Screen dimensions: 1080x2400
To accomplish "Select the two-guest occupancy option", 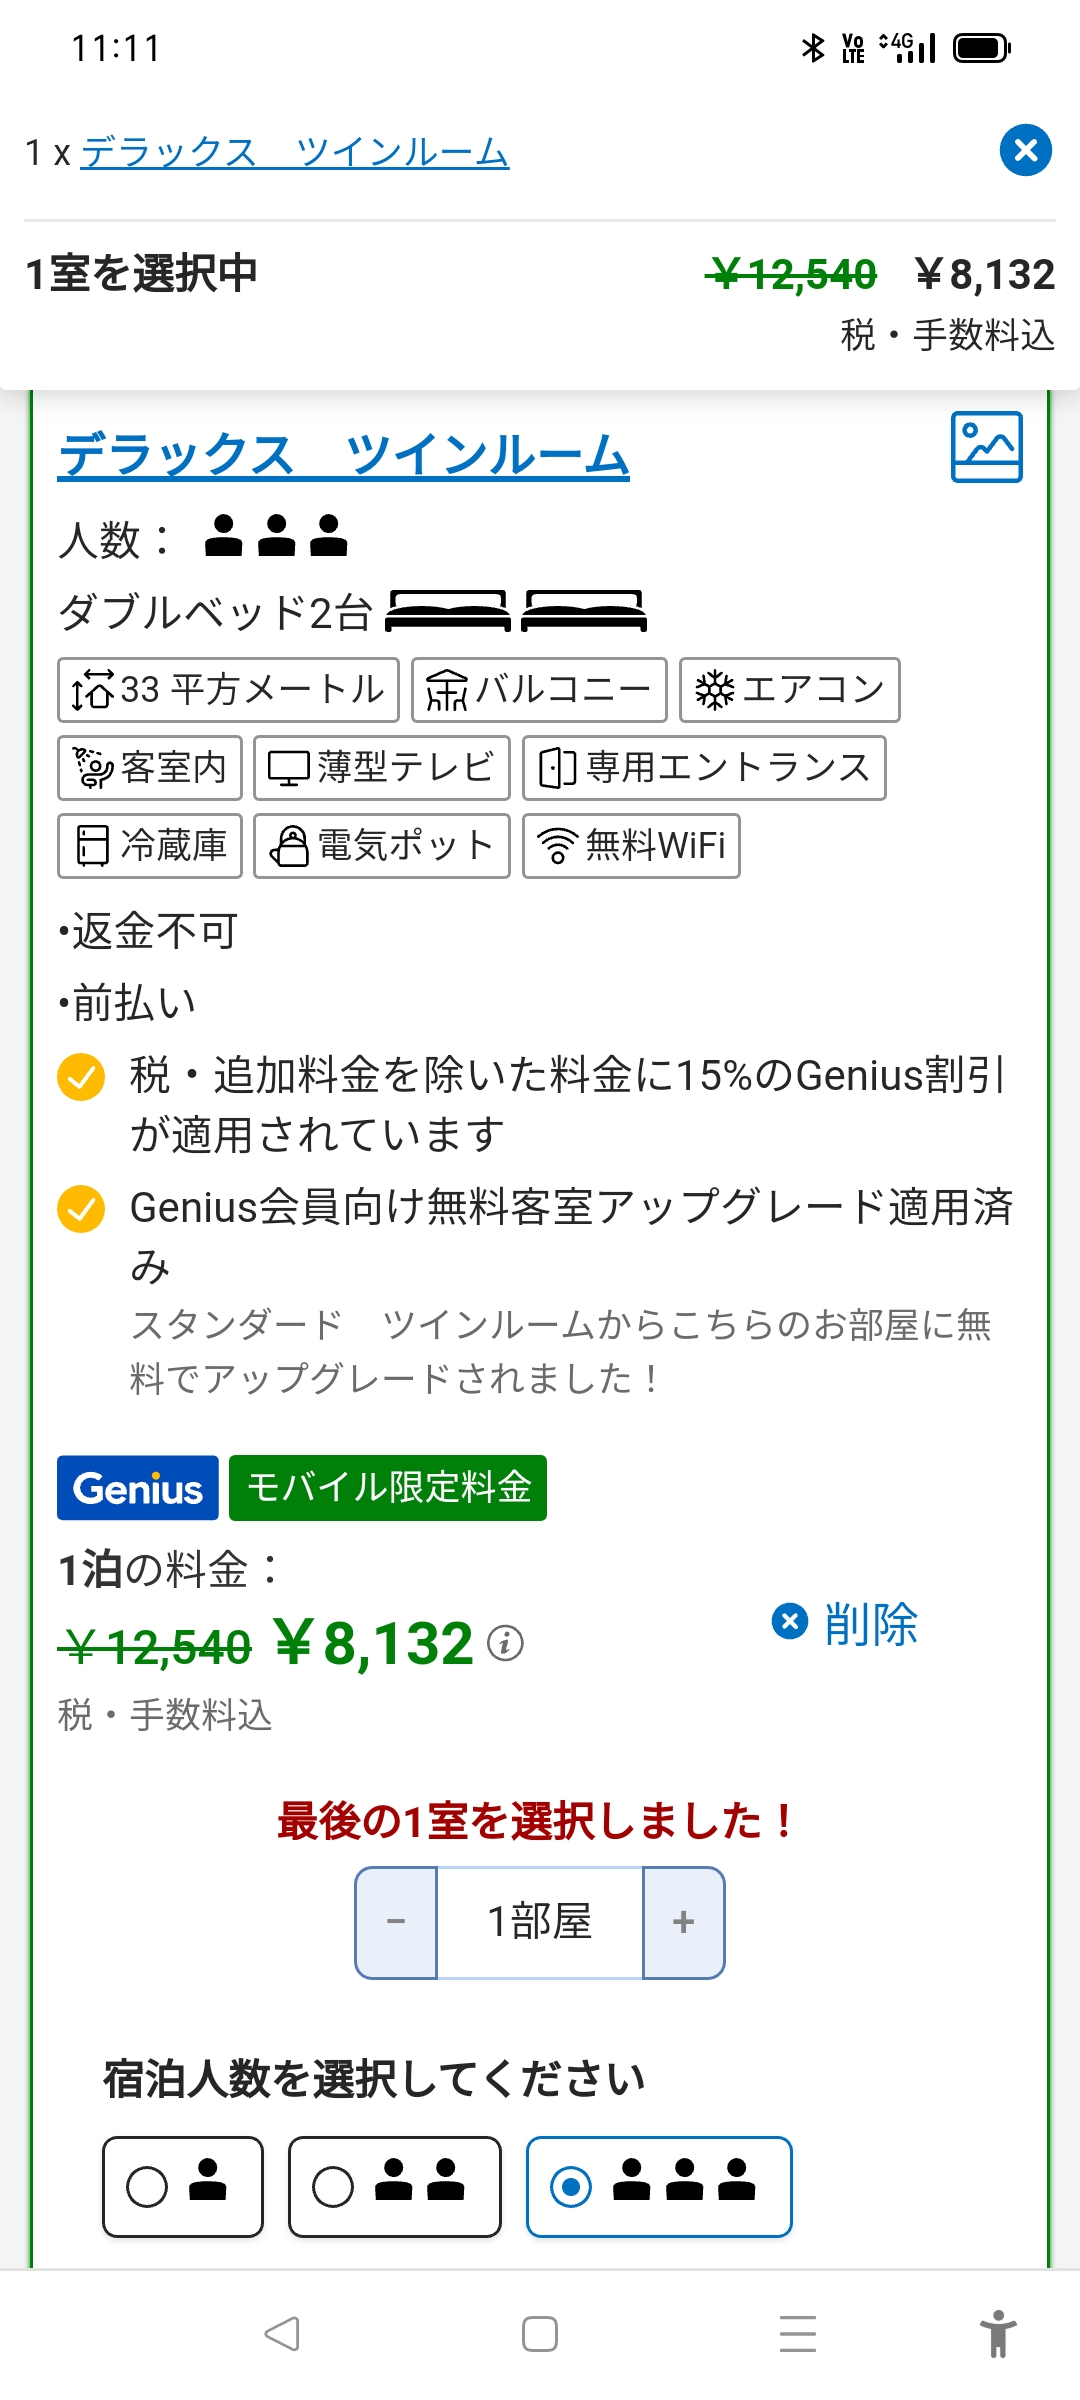I will (x=394, y=2187).
